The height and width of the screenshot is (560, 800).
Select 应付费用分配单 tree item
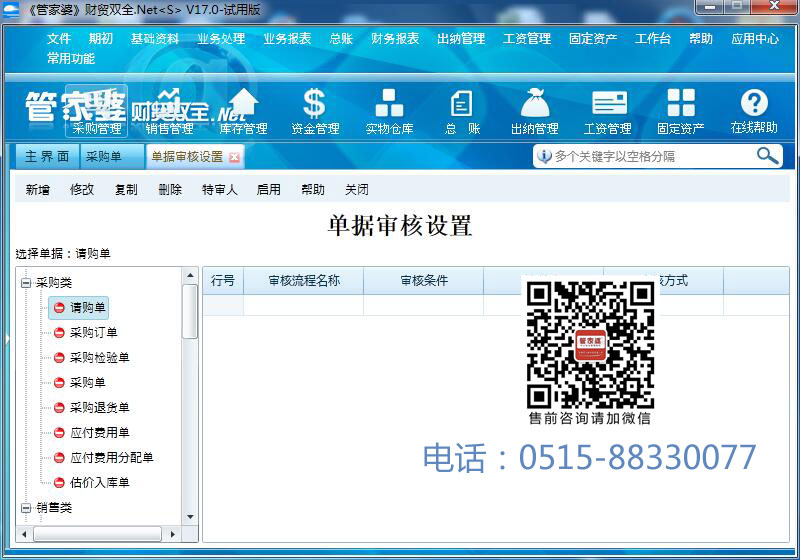(x=111, y=457)
